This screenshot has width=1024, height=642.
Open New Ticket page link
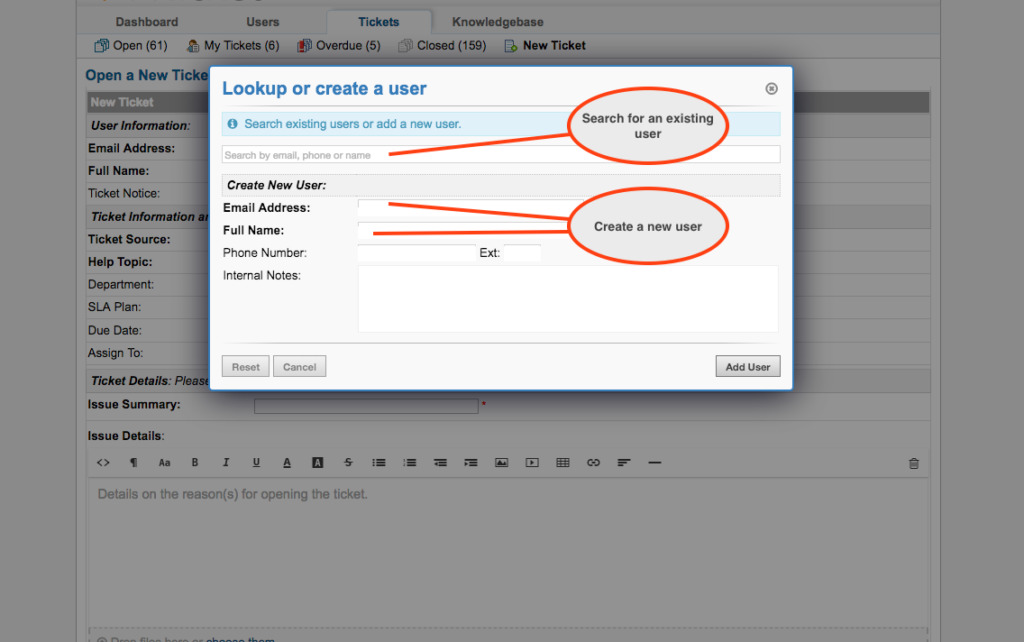pyautogui.click(x=545, y=45)
